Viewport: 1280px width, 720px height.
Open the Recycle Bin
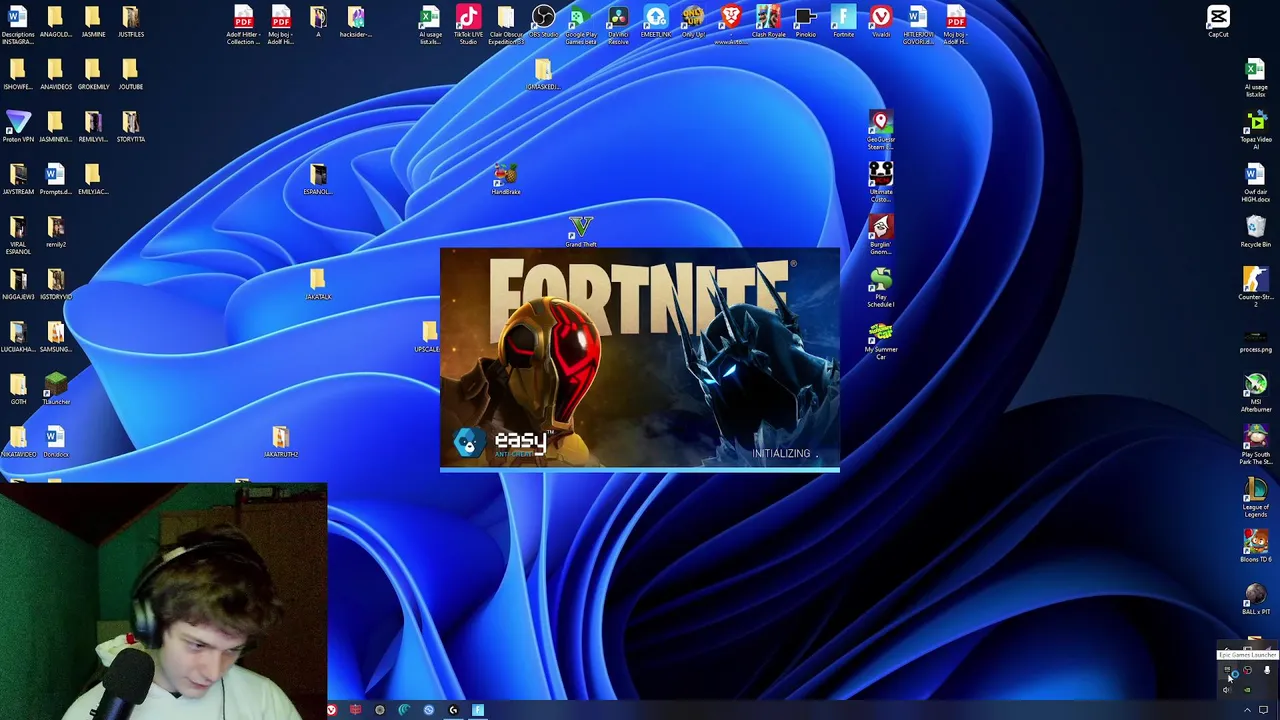click(1256, 232)
